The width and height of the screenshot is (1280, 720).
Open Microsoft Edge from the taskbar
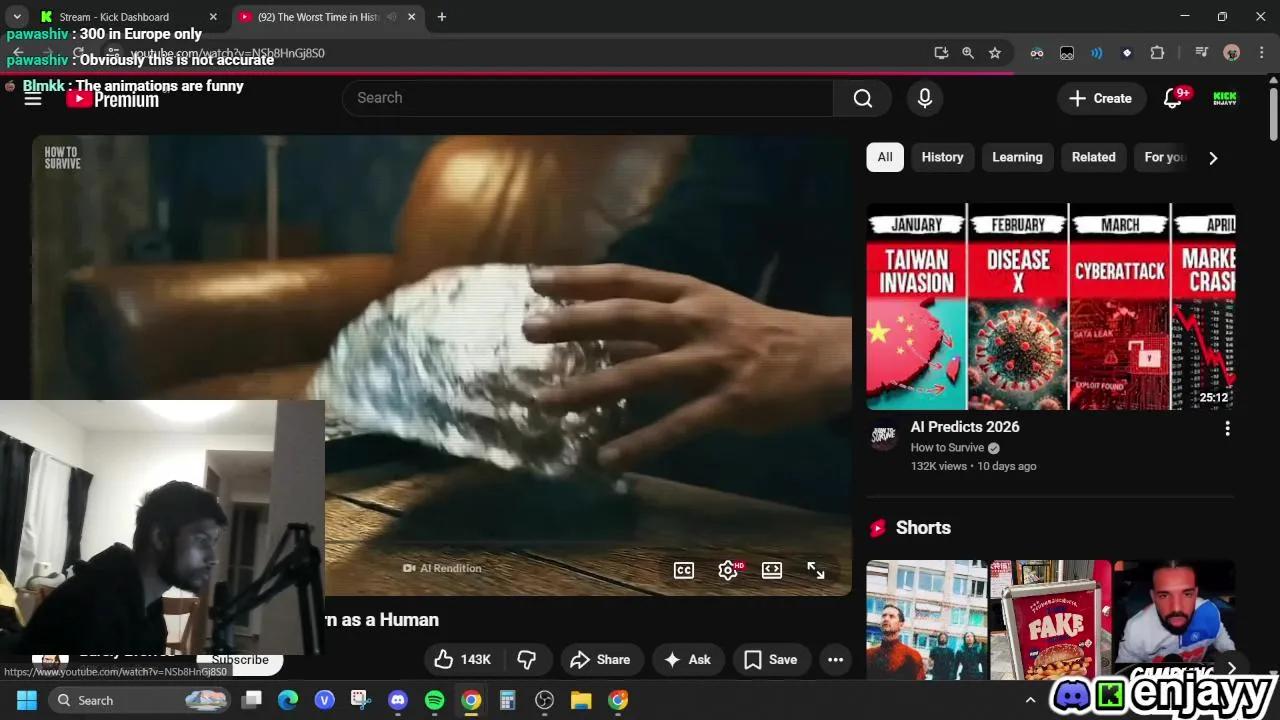[x=288, y=700]
